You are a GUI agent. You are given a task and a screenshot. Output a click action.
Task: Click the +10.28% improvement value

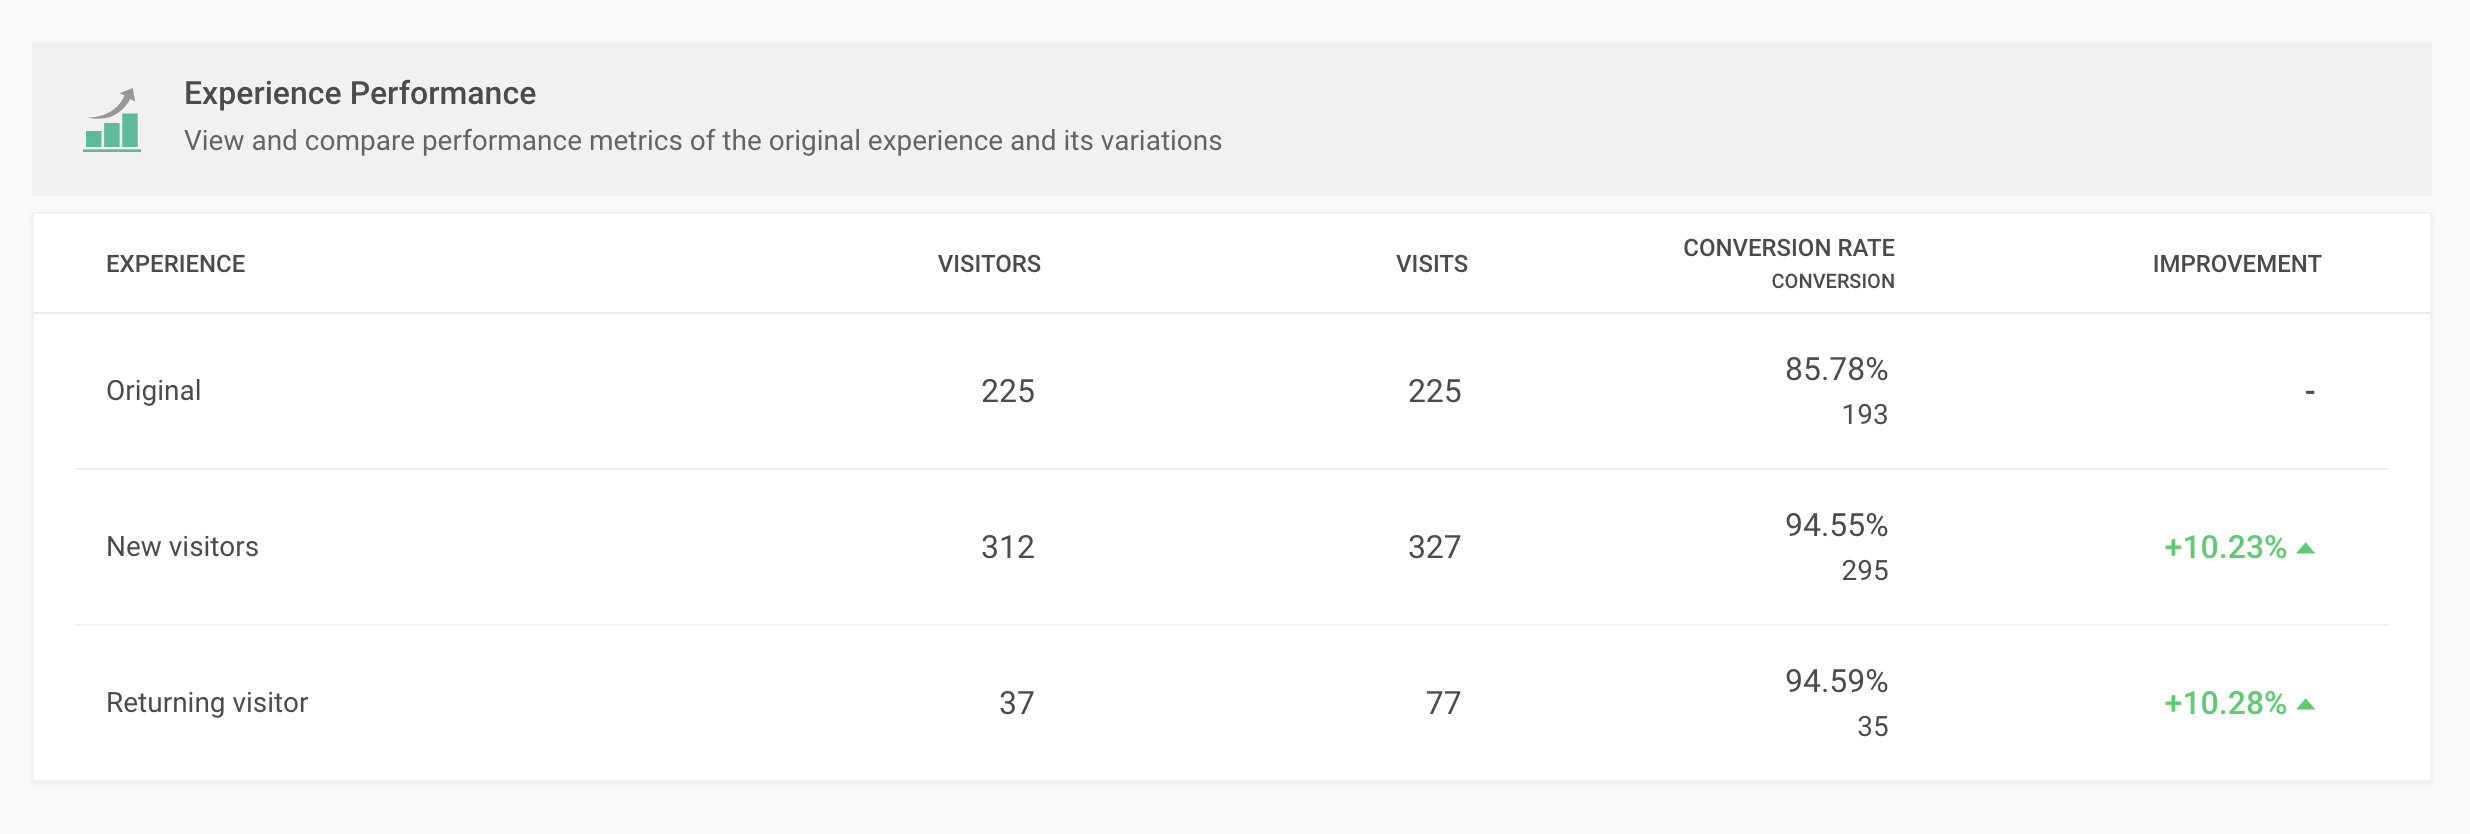[2224, 703]
